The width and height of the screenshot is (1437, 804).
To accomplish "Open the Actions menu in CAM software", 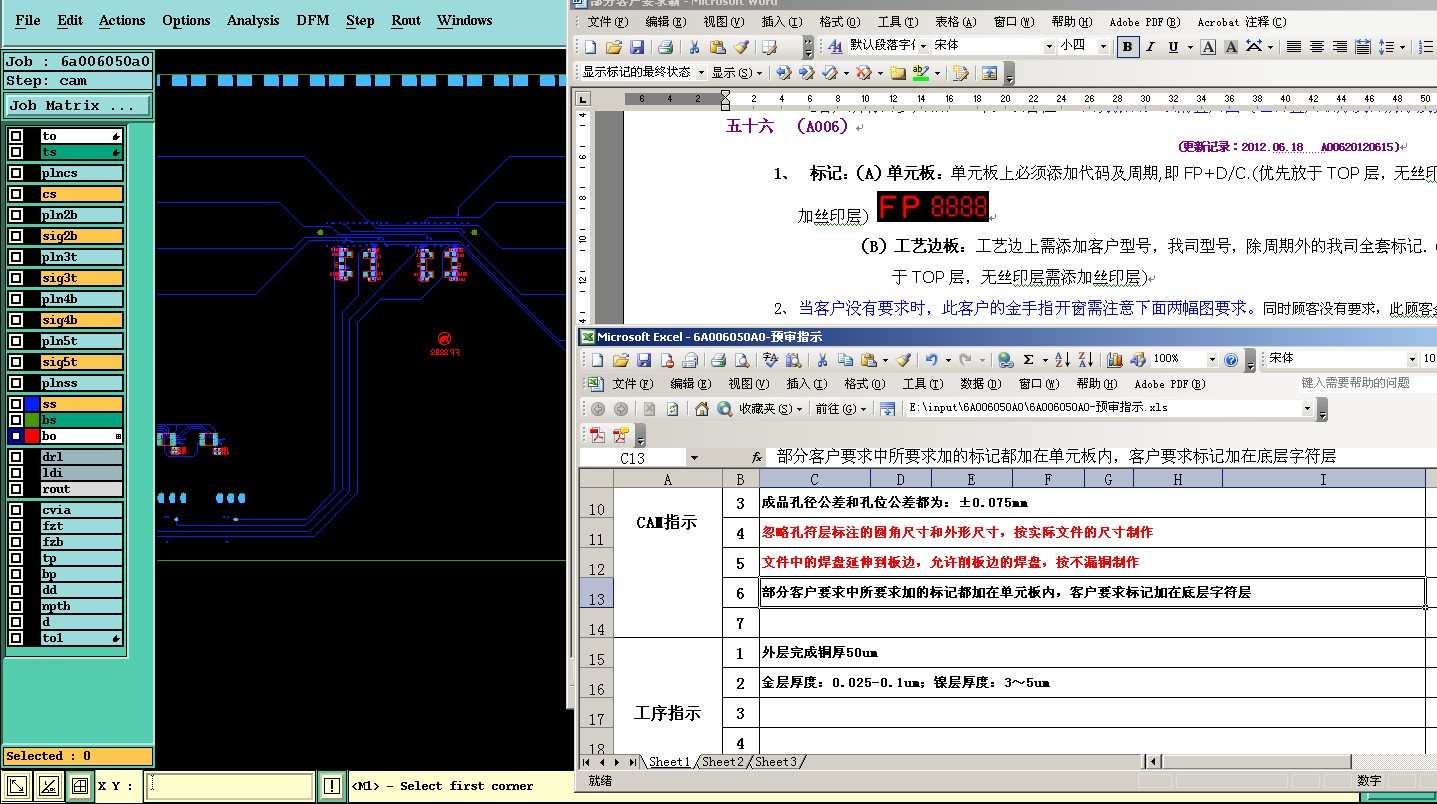I will tap(122, 20).
